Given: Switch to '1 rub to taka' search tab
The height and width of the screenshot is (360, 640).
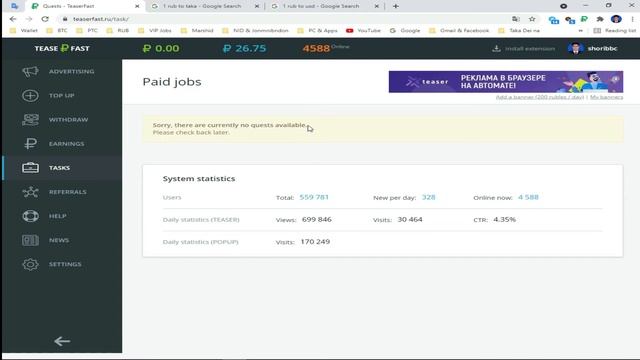Looking at the screenshot, I should pos(202,6).
